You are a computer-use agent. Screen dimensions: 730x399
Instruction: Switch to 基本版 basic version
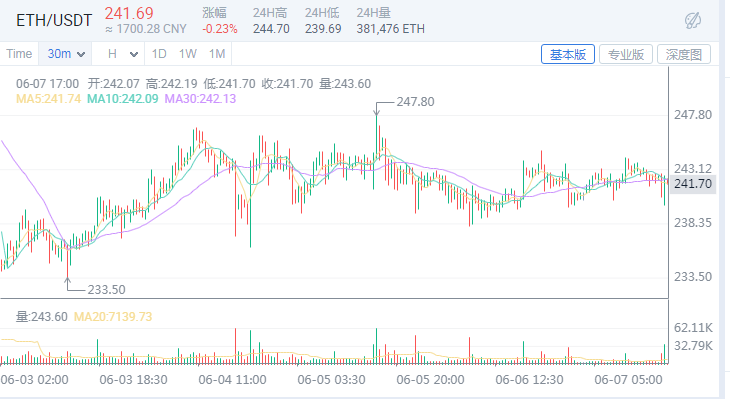[x=568, y=54]
